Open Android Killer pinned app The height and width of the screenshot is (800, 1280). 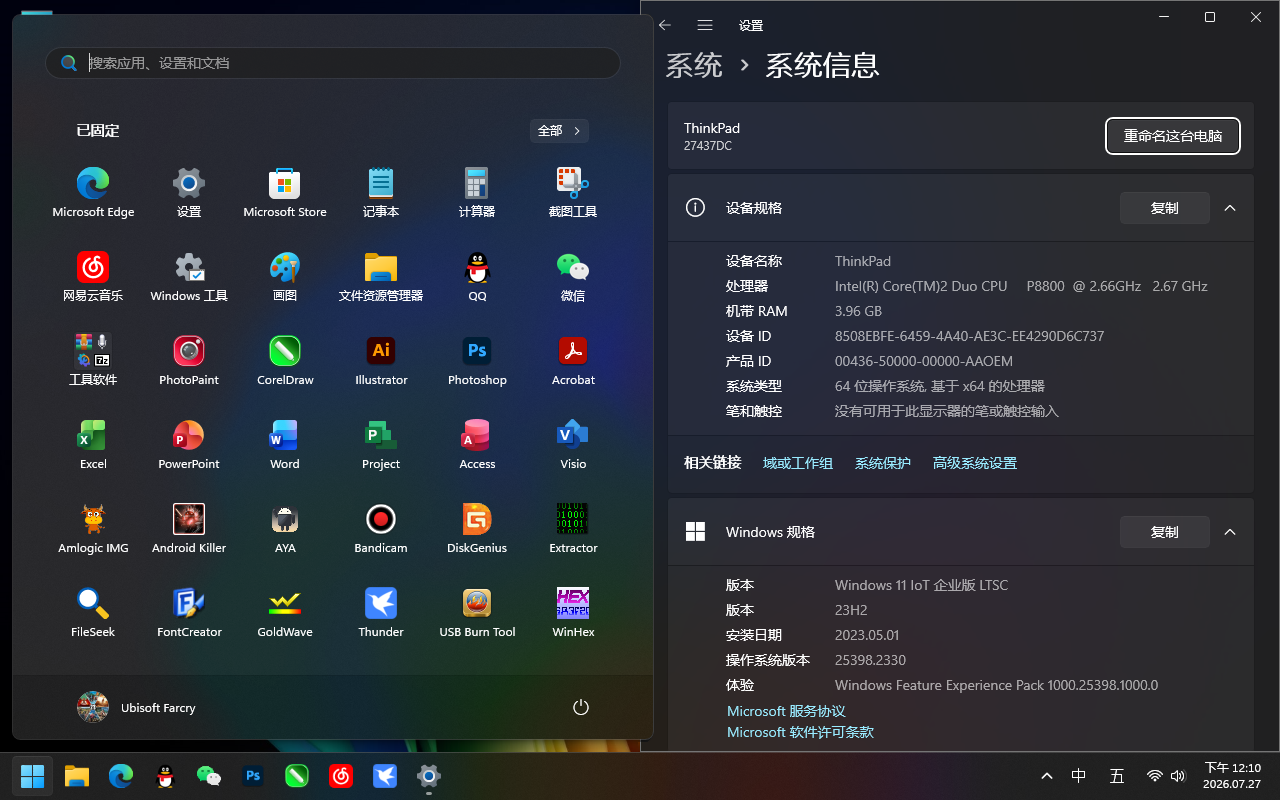pos(189,528)
